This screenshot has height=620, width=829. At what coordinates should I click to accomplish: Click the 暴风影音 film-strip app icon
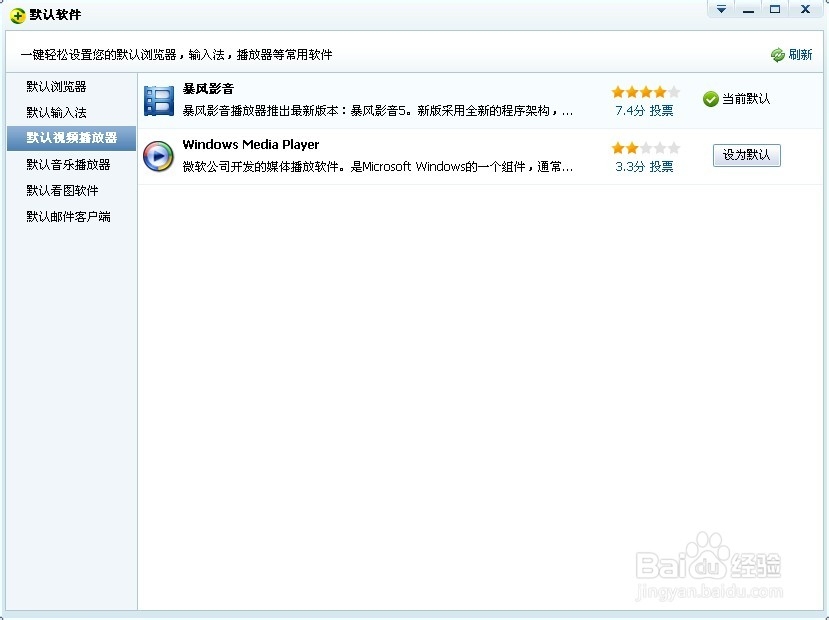click(159, 100)
